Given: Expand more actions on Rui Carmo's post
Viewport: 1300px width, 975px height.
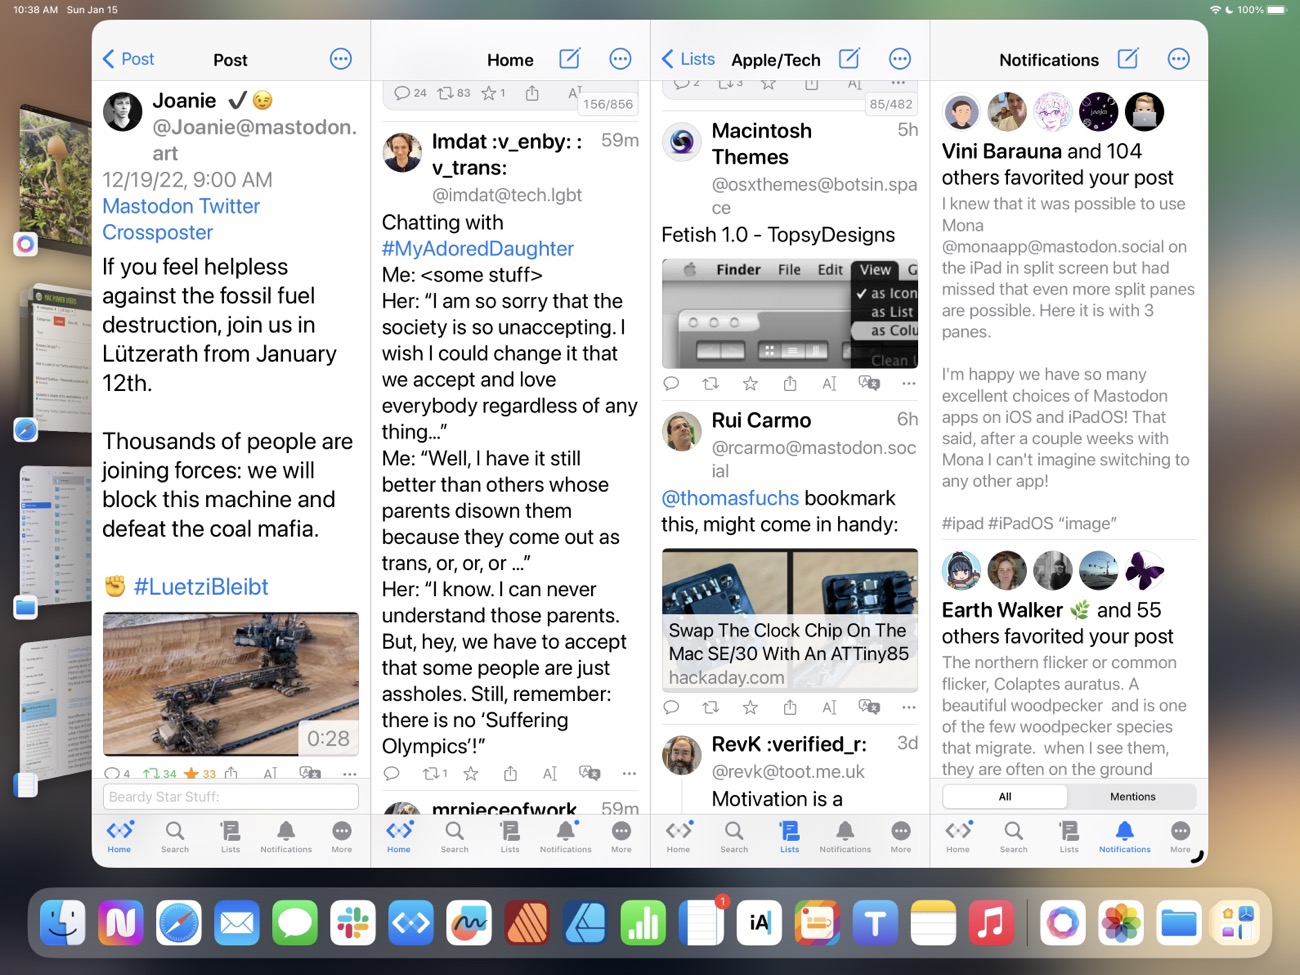Looking at the screenshot, I should [908, 707].
